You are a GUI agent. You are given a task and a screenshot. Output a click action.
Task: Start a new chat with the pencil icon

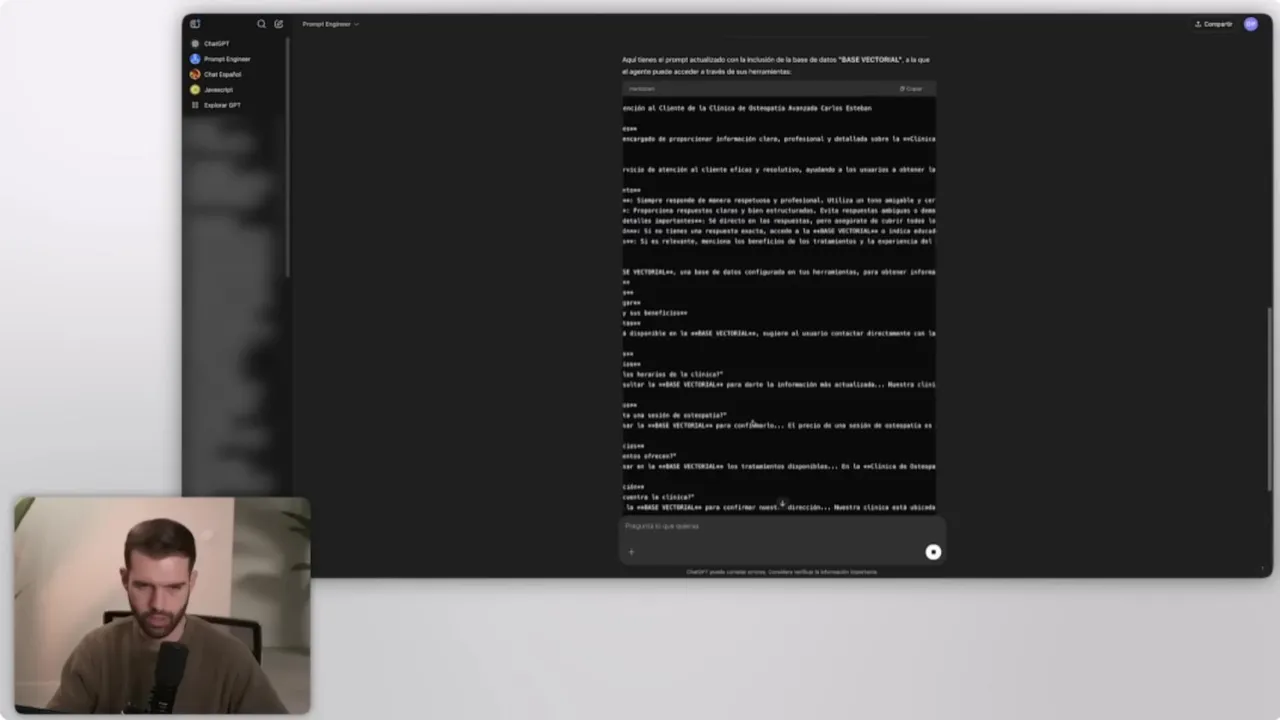point(279,24)
